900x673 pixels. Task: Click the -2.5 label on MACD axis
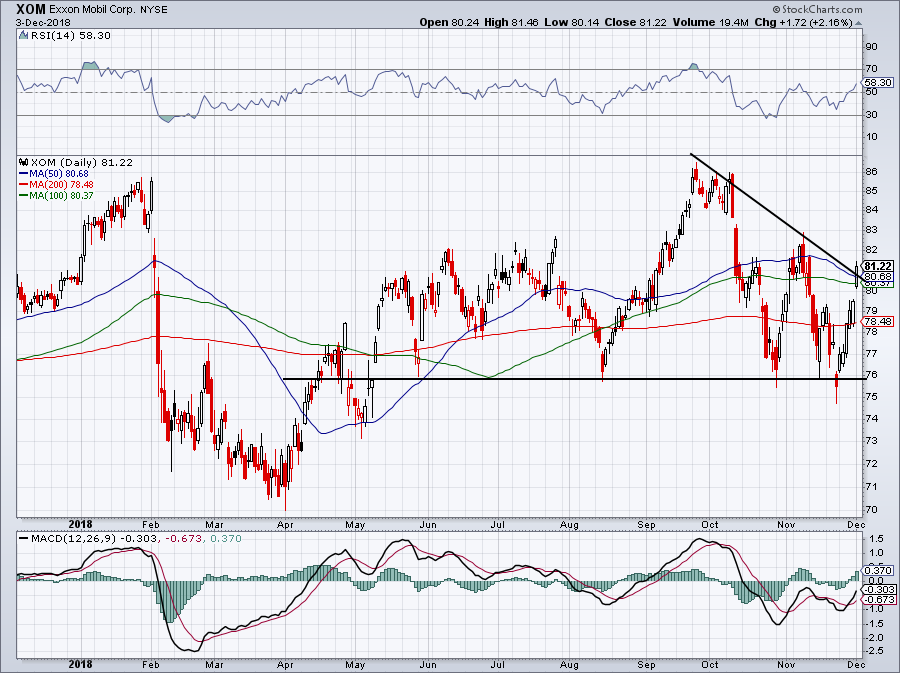click(x=875, y=651)
